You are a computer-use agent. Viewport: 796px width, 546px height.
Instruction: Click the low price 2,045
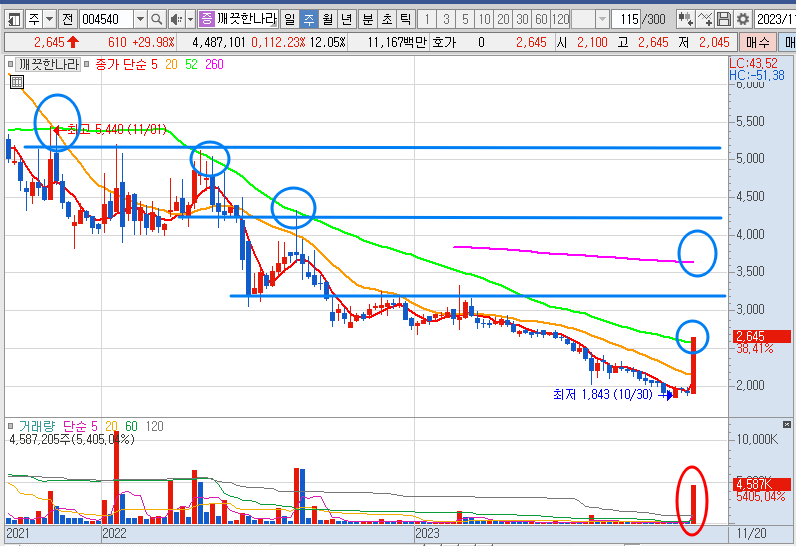point(714,43)
